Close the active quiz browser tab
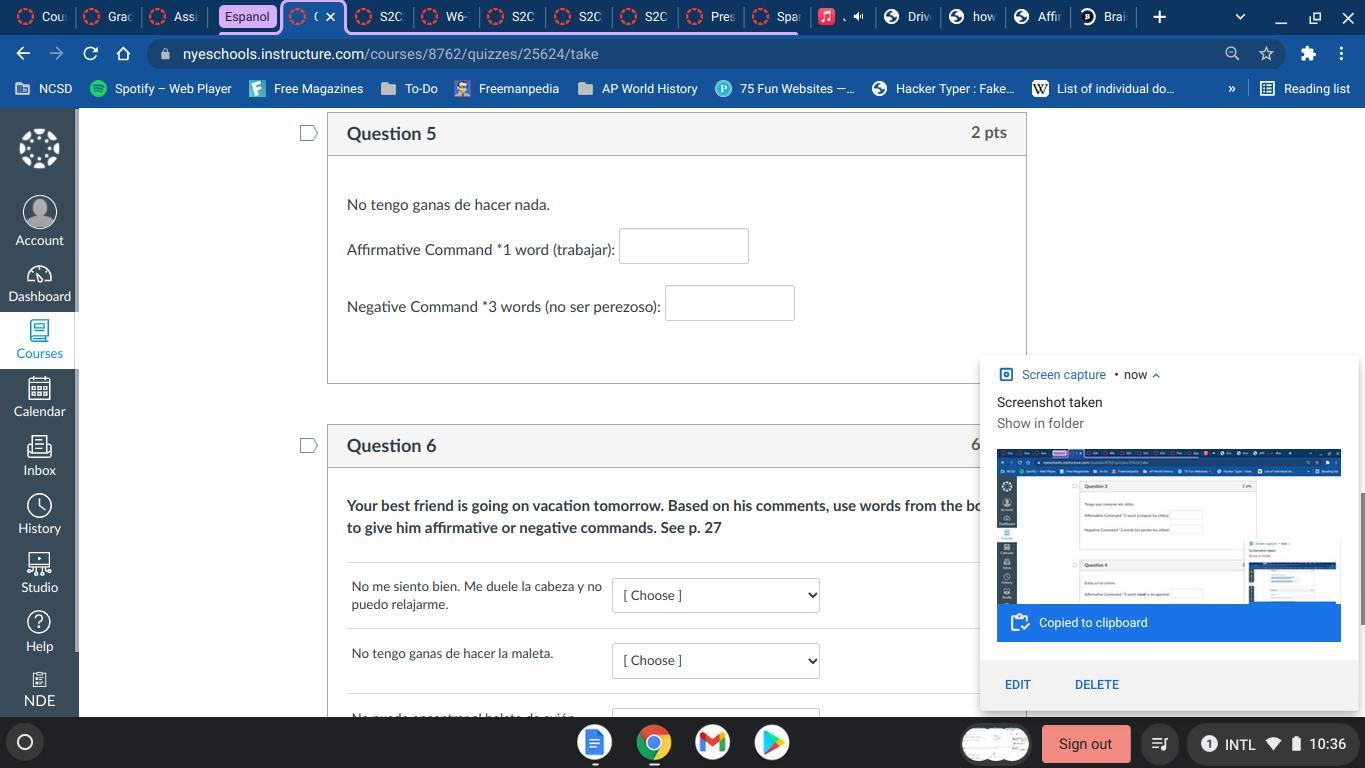Screen dimensions: 1365x768 [x=331, y=17]
